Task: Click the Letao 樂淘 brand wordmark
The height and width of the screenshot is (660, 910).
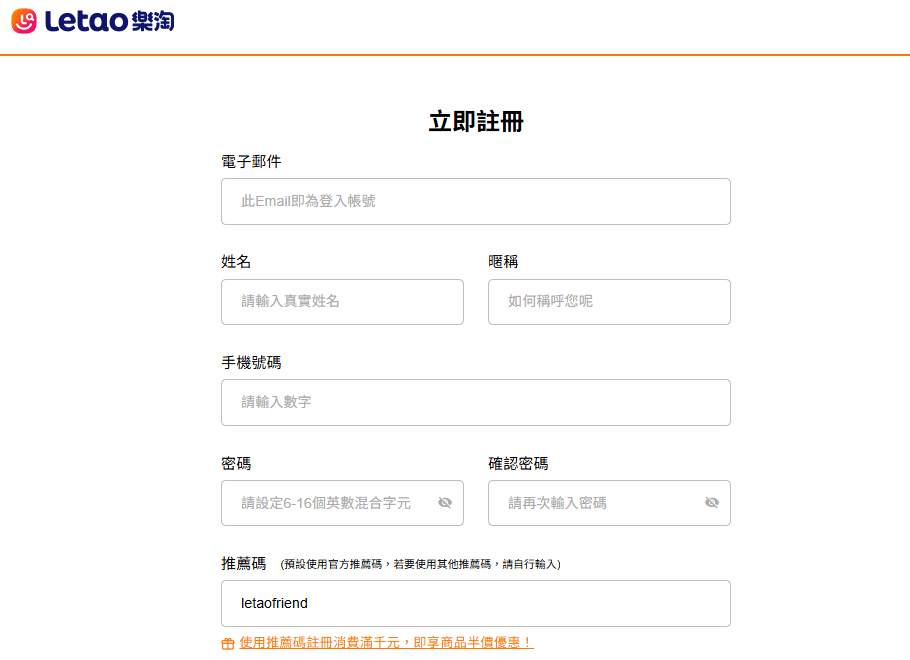Action: coord(109,21)
